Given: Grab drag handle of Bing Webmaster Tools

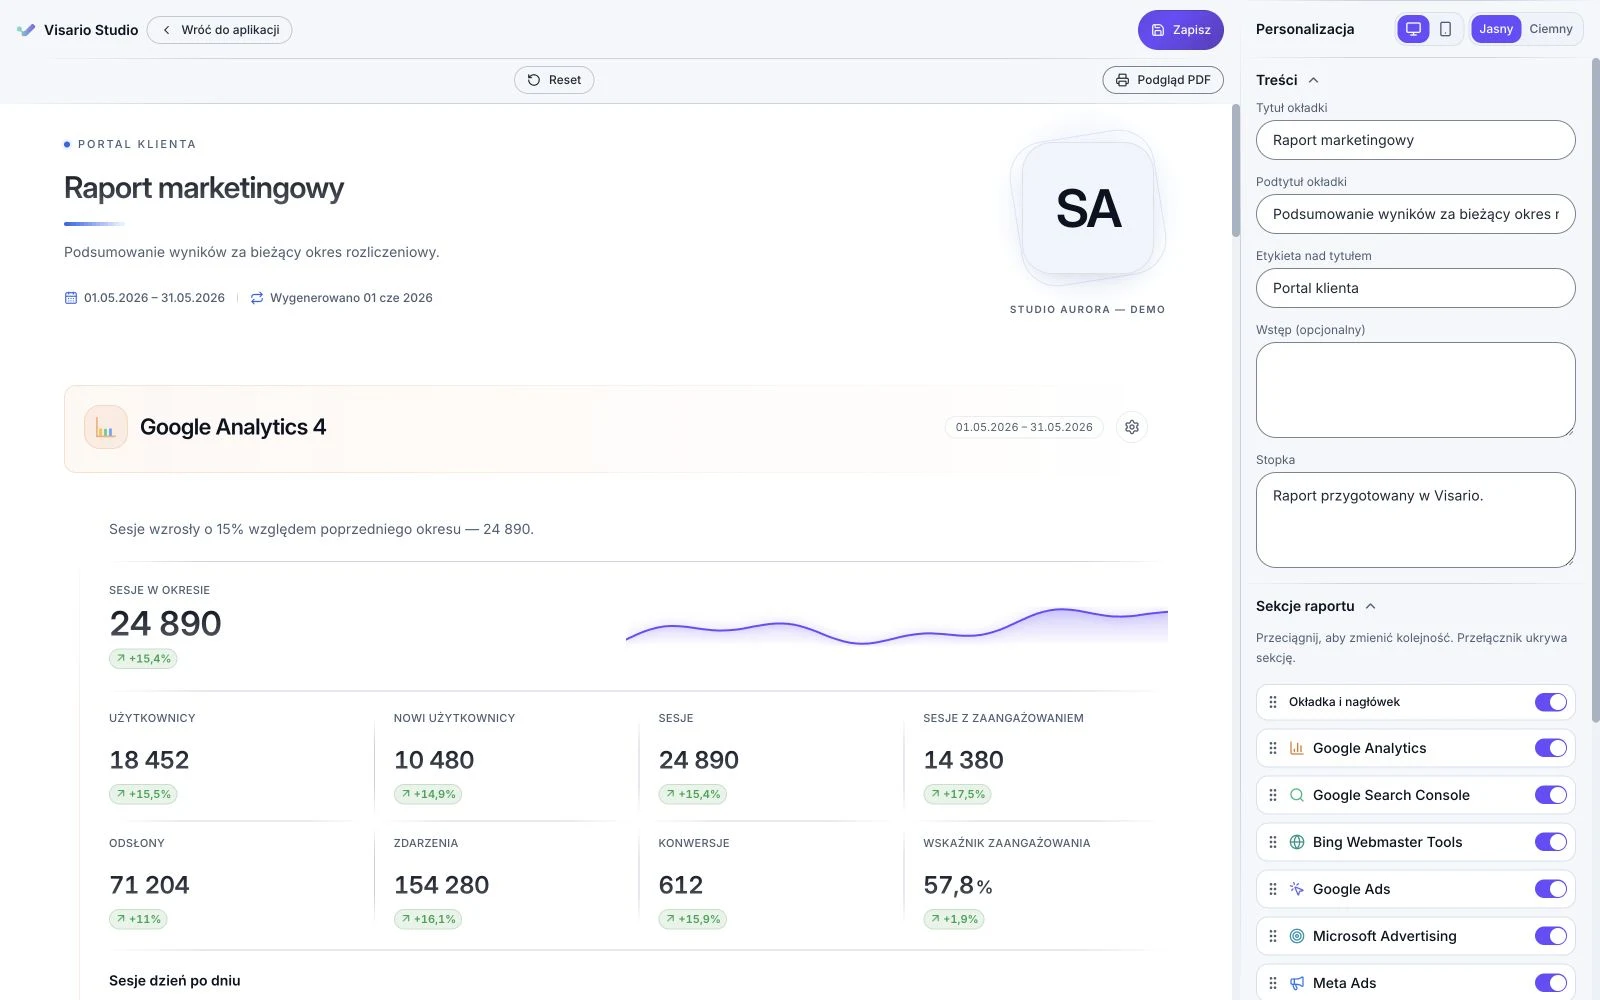Looking at the screenshot, I should [1273, 842].
